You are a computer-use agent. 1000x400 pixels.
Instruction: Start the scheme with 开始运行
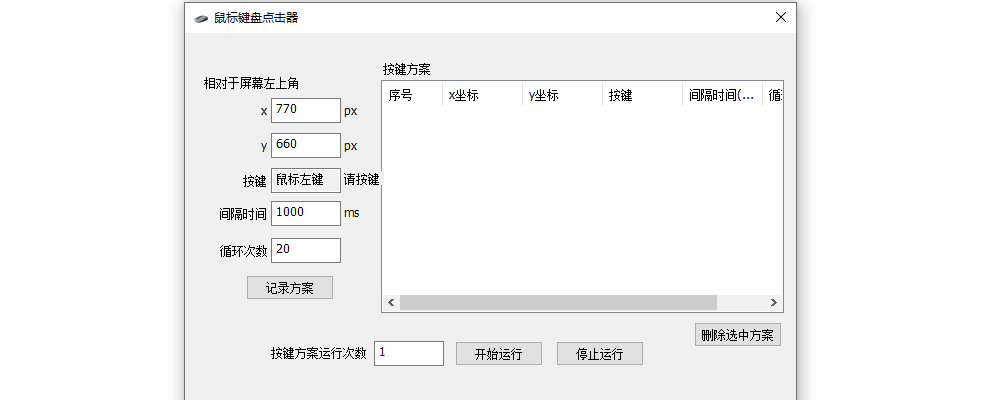point(498,354)
